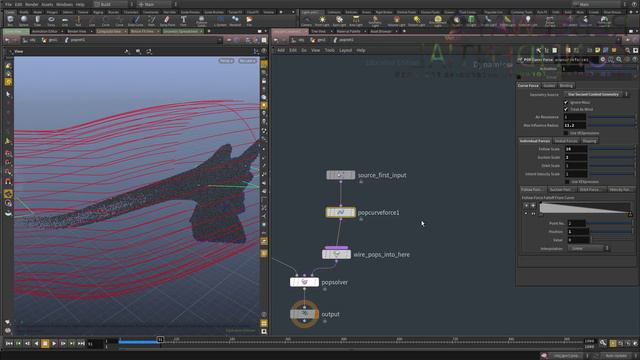Add a Spot Light from the shelf
Screen dimensions: 640x360
[339, 21]
